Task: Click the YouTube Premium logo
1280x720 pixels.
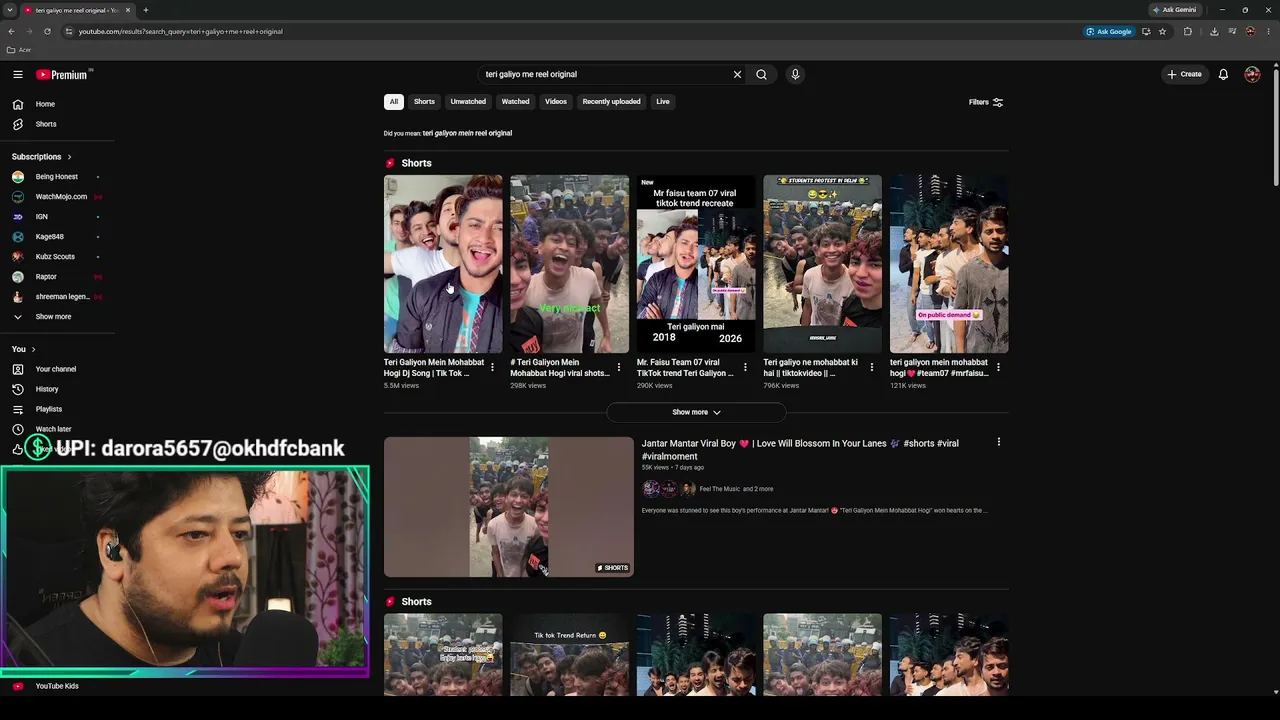Action: tap(62, 74)
